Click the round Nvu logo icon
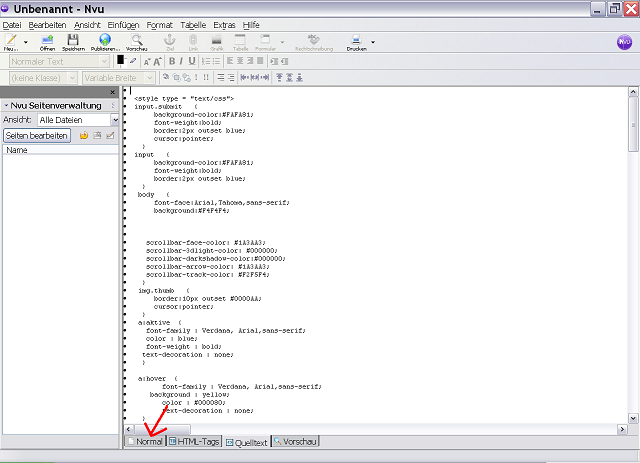This screenshot has width=640, height=463. [622, 42]
